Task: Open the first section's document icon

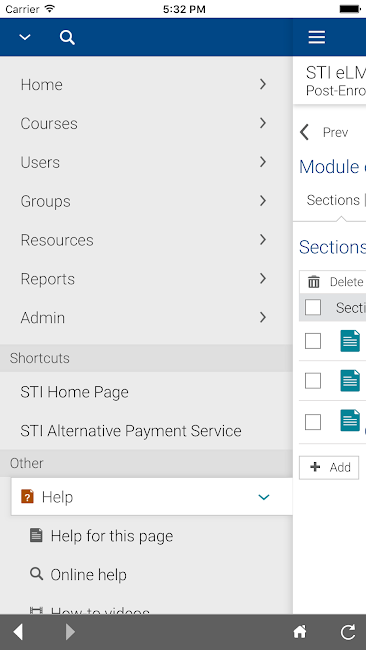Action: (350, 341)
